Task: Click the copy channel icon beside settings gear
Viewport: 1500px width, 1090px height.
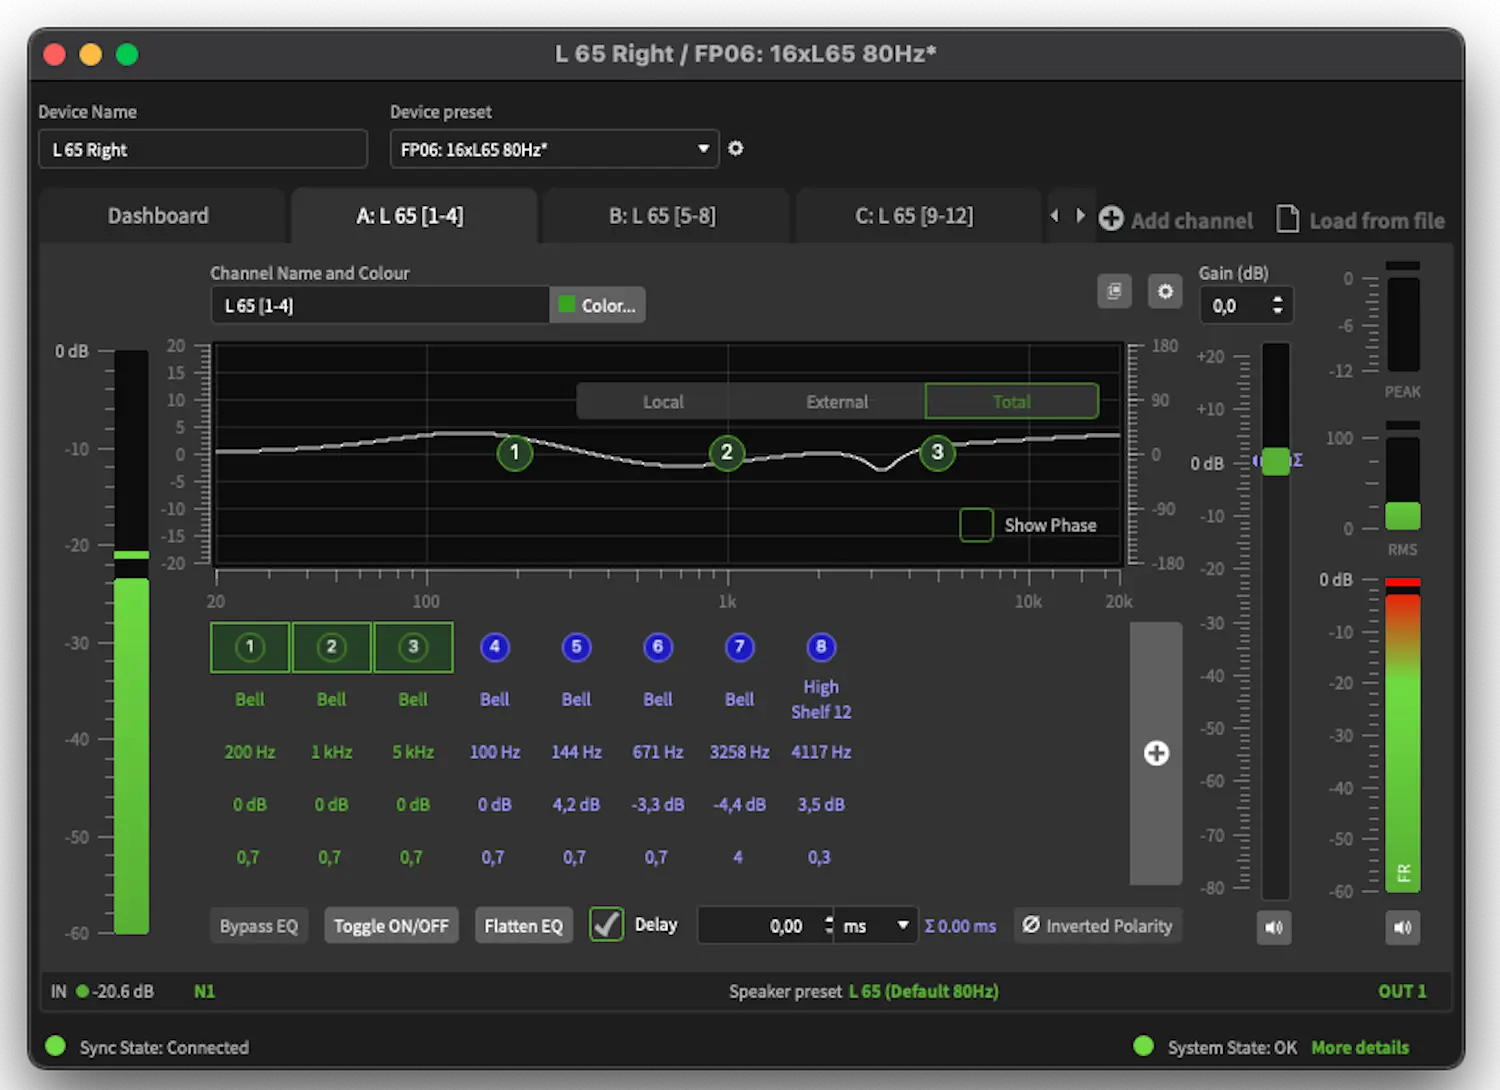Action: [1114, 291]
